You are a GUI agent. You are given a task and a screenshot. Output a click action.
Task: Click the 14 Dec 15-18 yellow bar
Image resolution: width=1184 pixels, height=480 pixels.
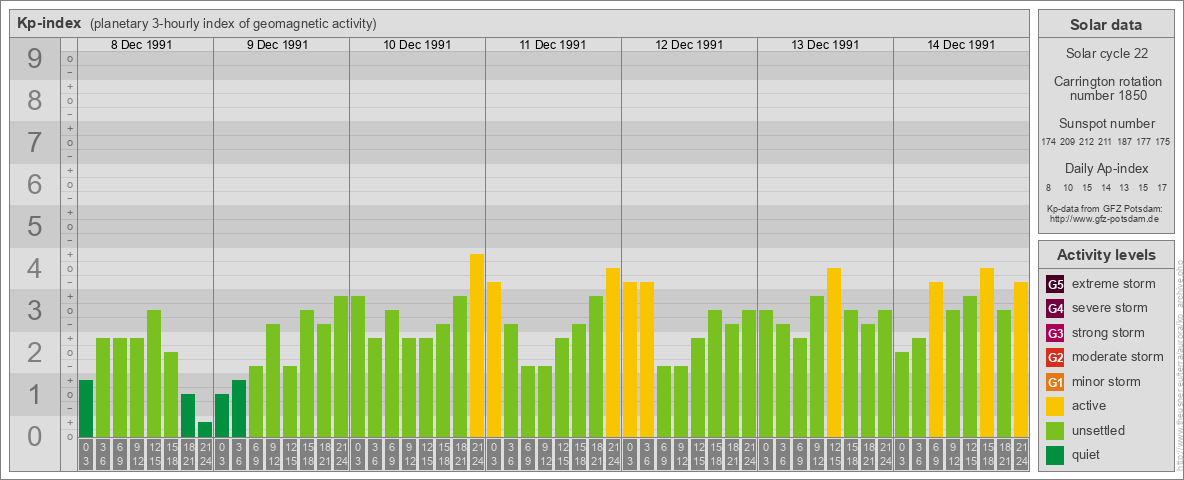(987, 352)
